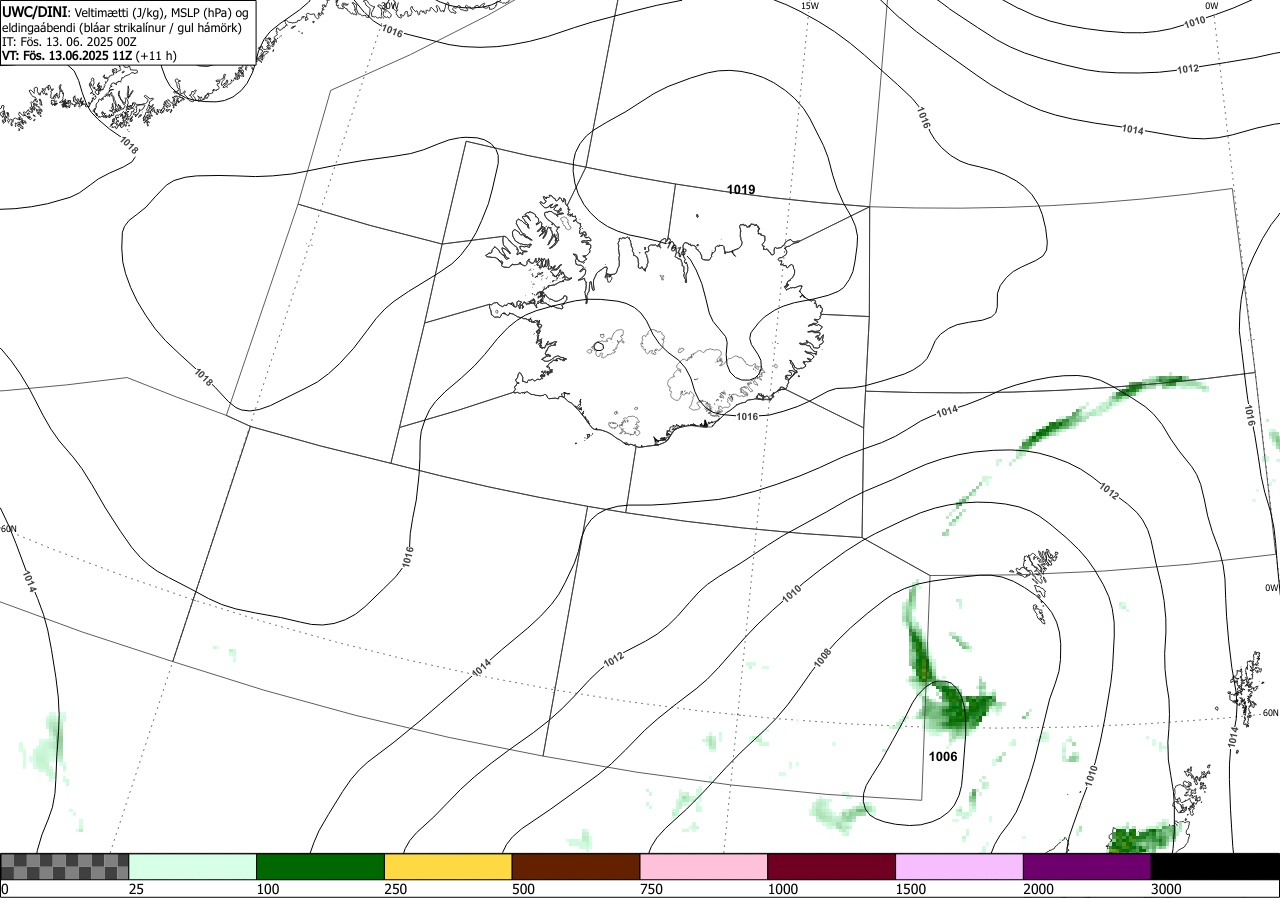Click the 1018 label beside Greenland's coast
The width and height of the screenshot is (1280, 898).
click(128, 145)
